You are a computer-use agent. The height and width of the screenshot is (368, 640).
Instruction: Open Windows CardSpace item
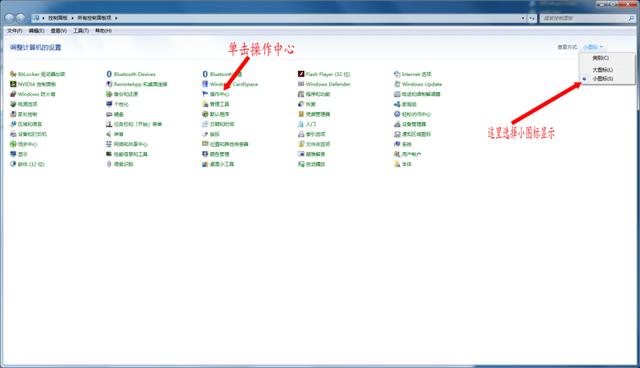click(230, 84)
